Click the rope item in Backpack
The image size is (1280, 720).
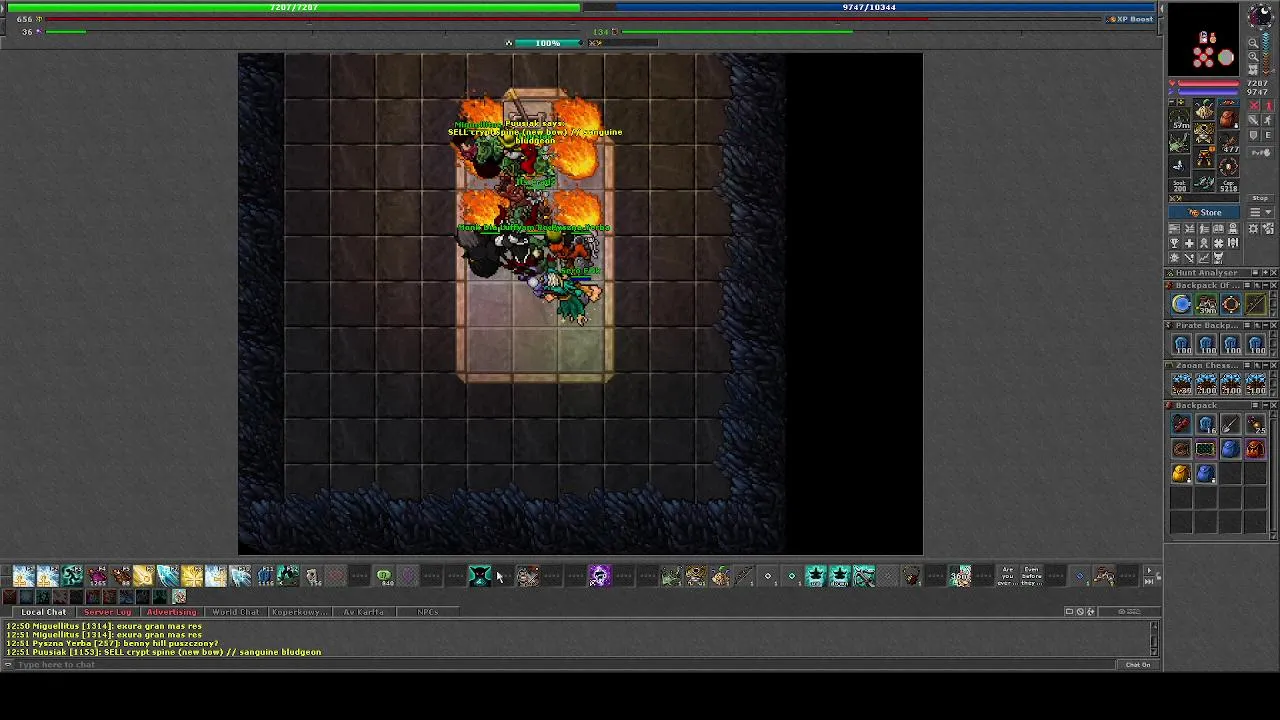coord(1181,449)
